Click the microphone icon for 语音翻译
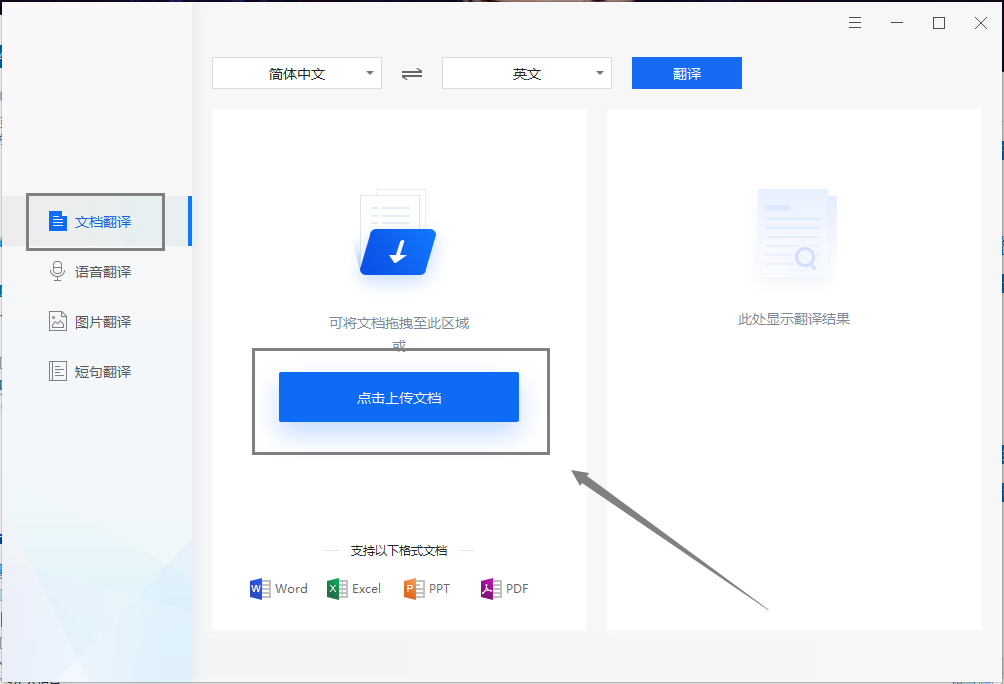 click(57, 271)
